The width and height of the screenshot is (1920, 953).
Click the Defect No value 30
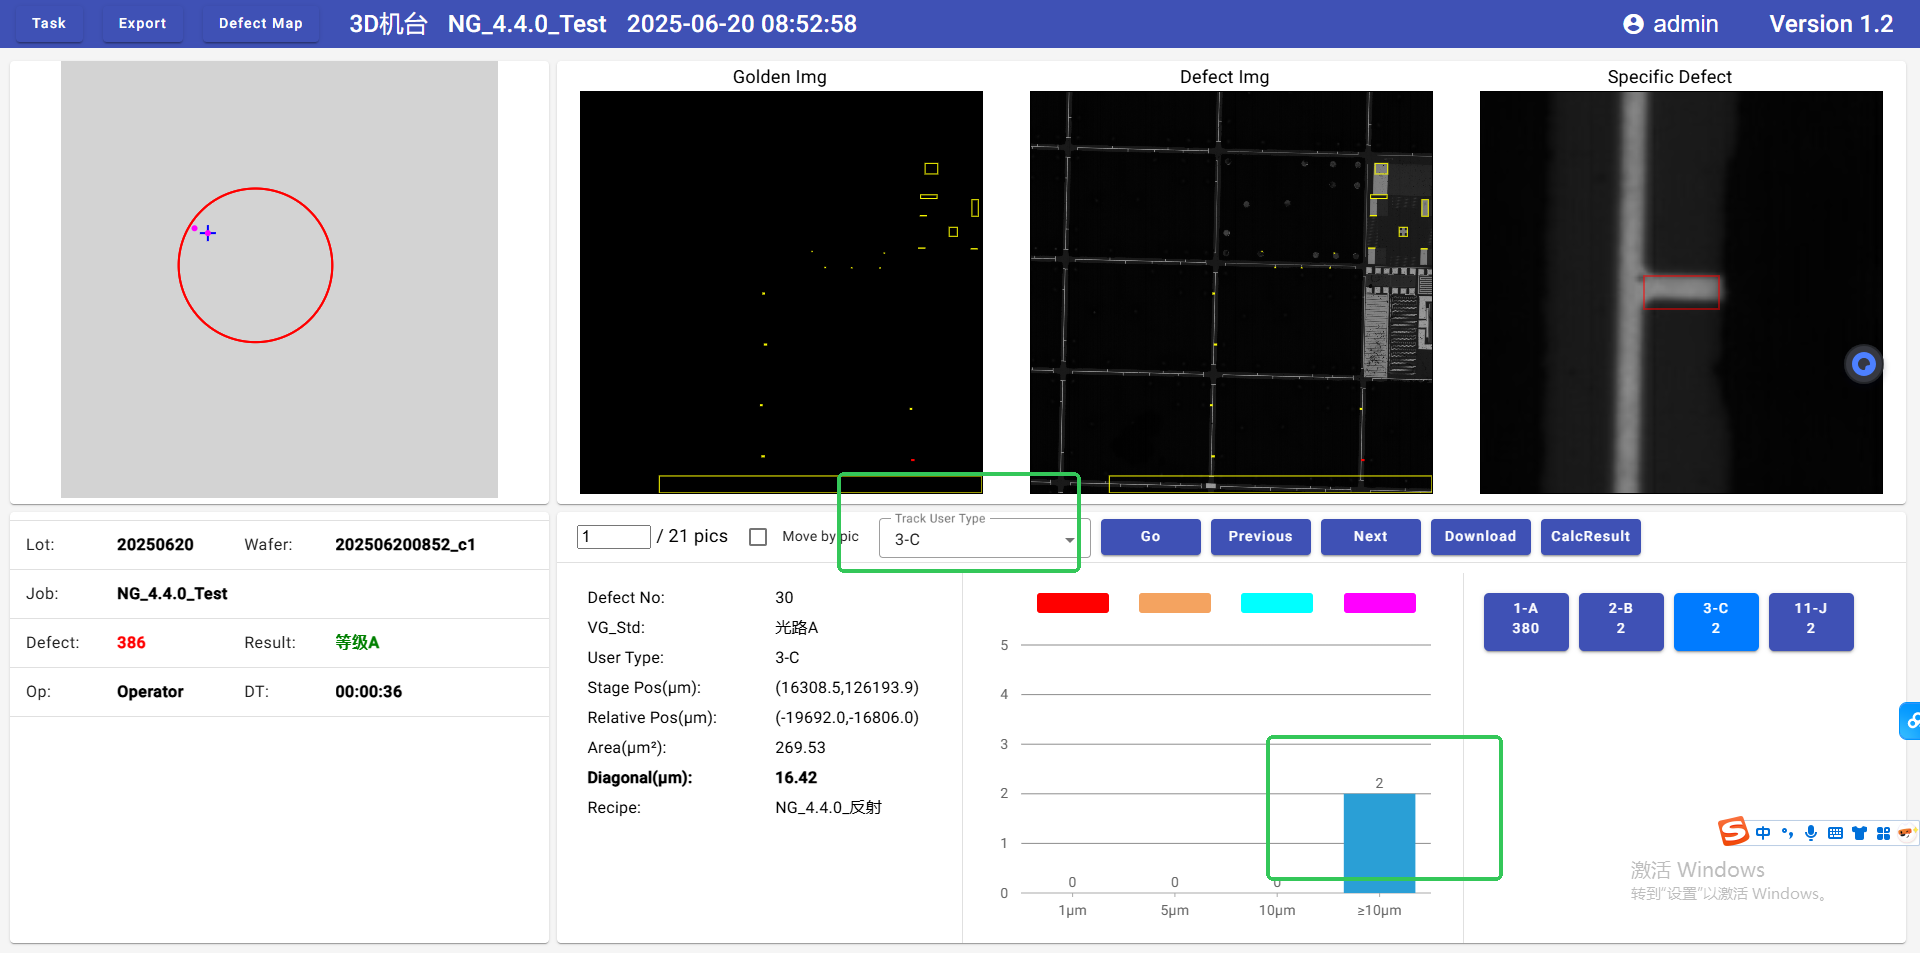[784, 597]
